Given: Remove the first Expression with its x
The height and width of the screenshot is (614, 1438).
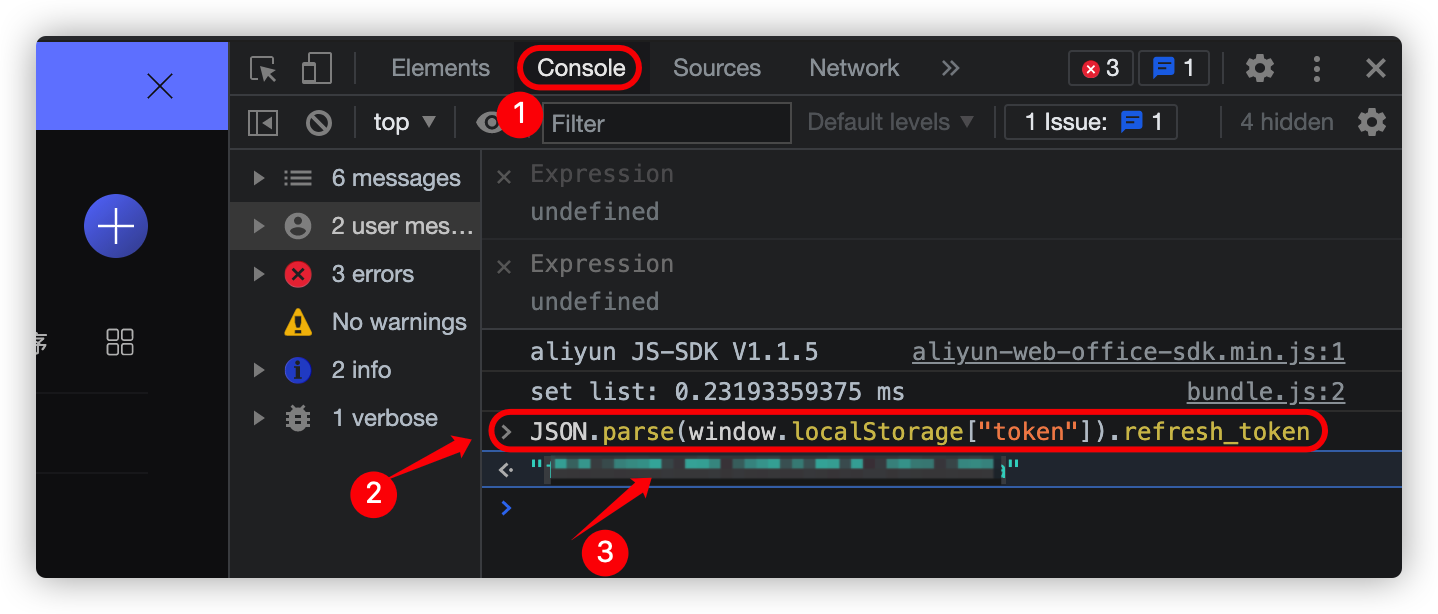Looking at the screenshot, I should [x=504, y=176].
